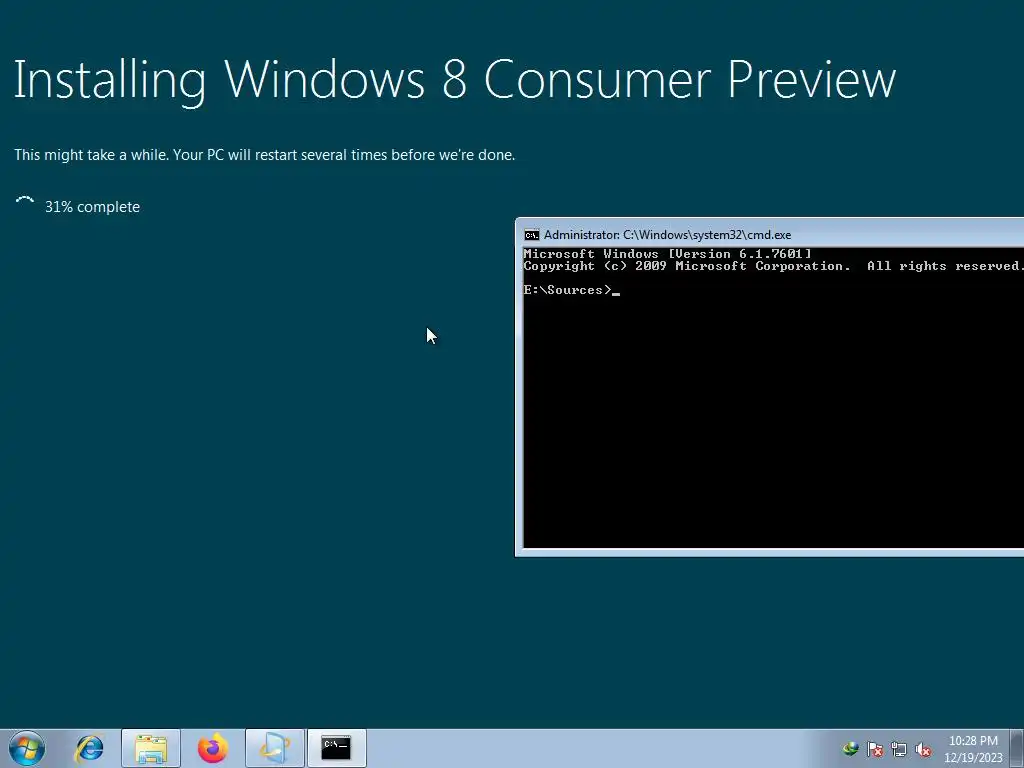Click the 'Microsoft Windows [Version 6.1.7601]' line
Image resolution: width=1024 pixels, height=768 pixels.
coord(667,253)
